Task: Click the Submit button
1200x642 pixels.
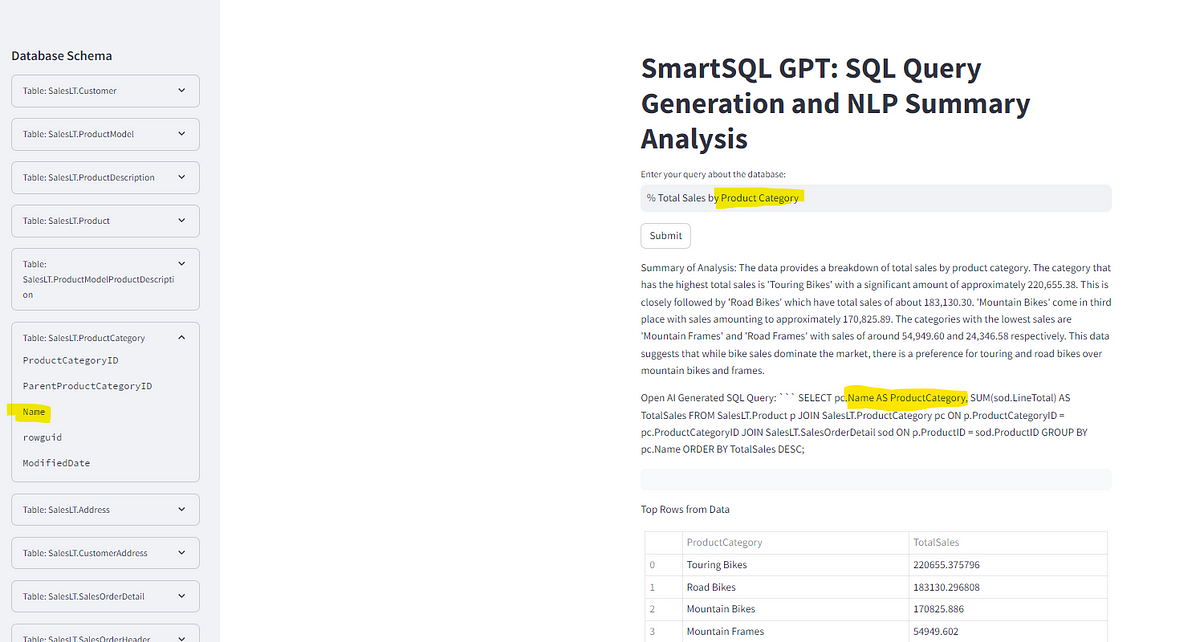Action: (665, 236)
